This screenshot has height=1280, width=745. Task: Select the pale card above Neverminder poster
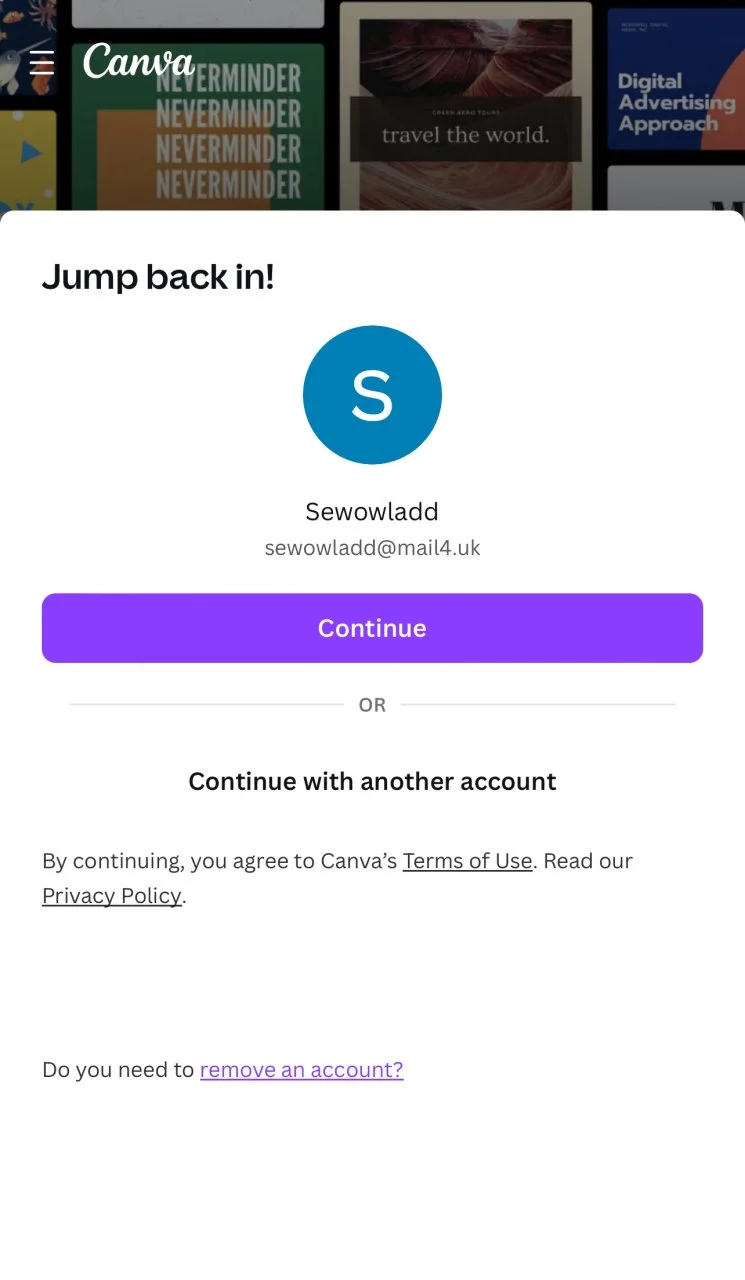click(198, 13)
